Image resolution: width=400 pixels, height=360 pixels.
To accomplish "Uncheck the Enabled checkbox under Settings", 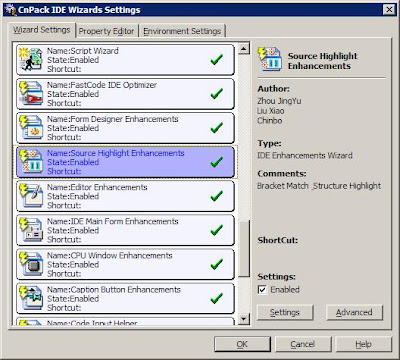I will tap(262, 290).
